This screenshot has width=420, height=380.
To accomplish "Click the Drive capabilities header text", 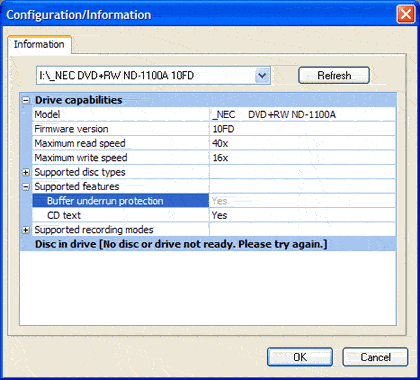I will (x=79, y=100).
